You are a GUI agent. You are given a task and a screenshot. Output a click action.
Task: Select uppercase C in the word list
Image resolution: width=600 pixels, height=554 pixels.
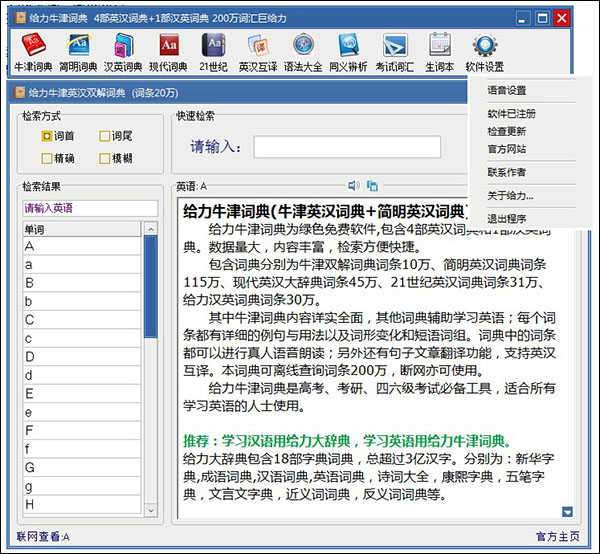tap(82, 320)
